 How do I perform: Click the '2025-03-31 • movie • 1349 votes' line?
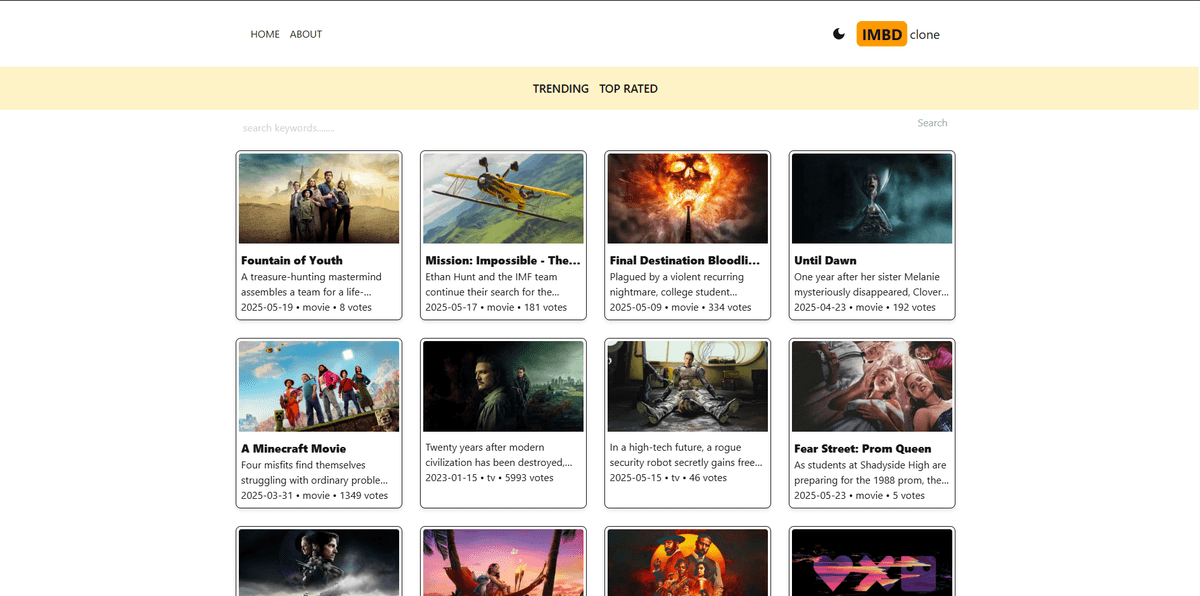point(315,495)
